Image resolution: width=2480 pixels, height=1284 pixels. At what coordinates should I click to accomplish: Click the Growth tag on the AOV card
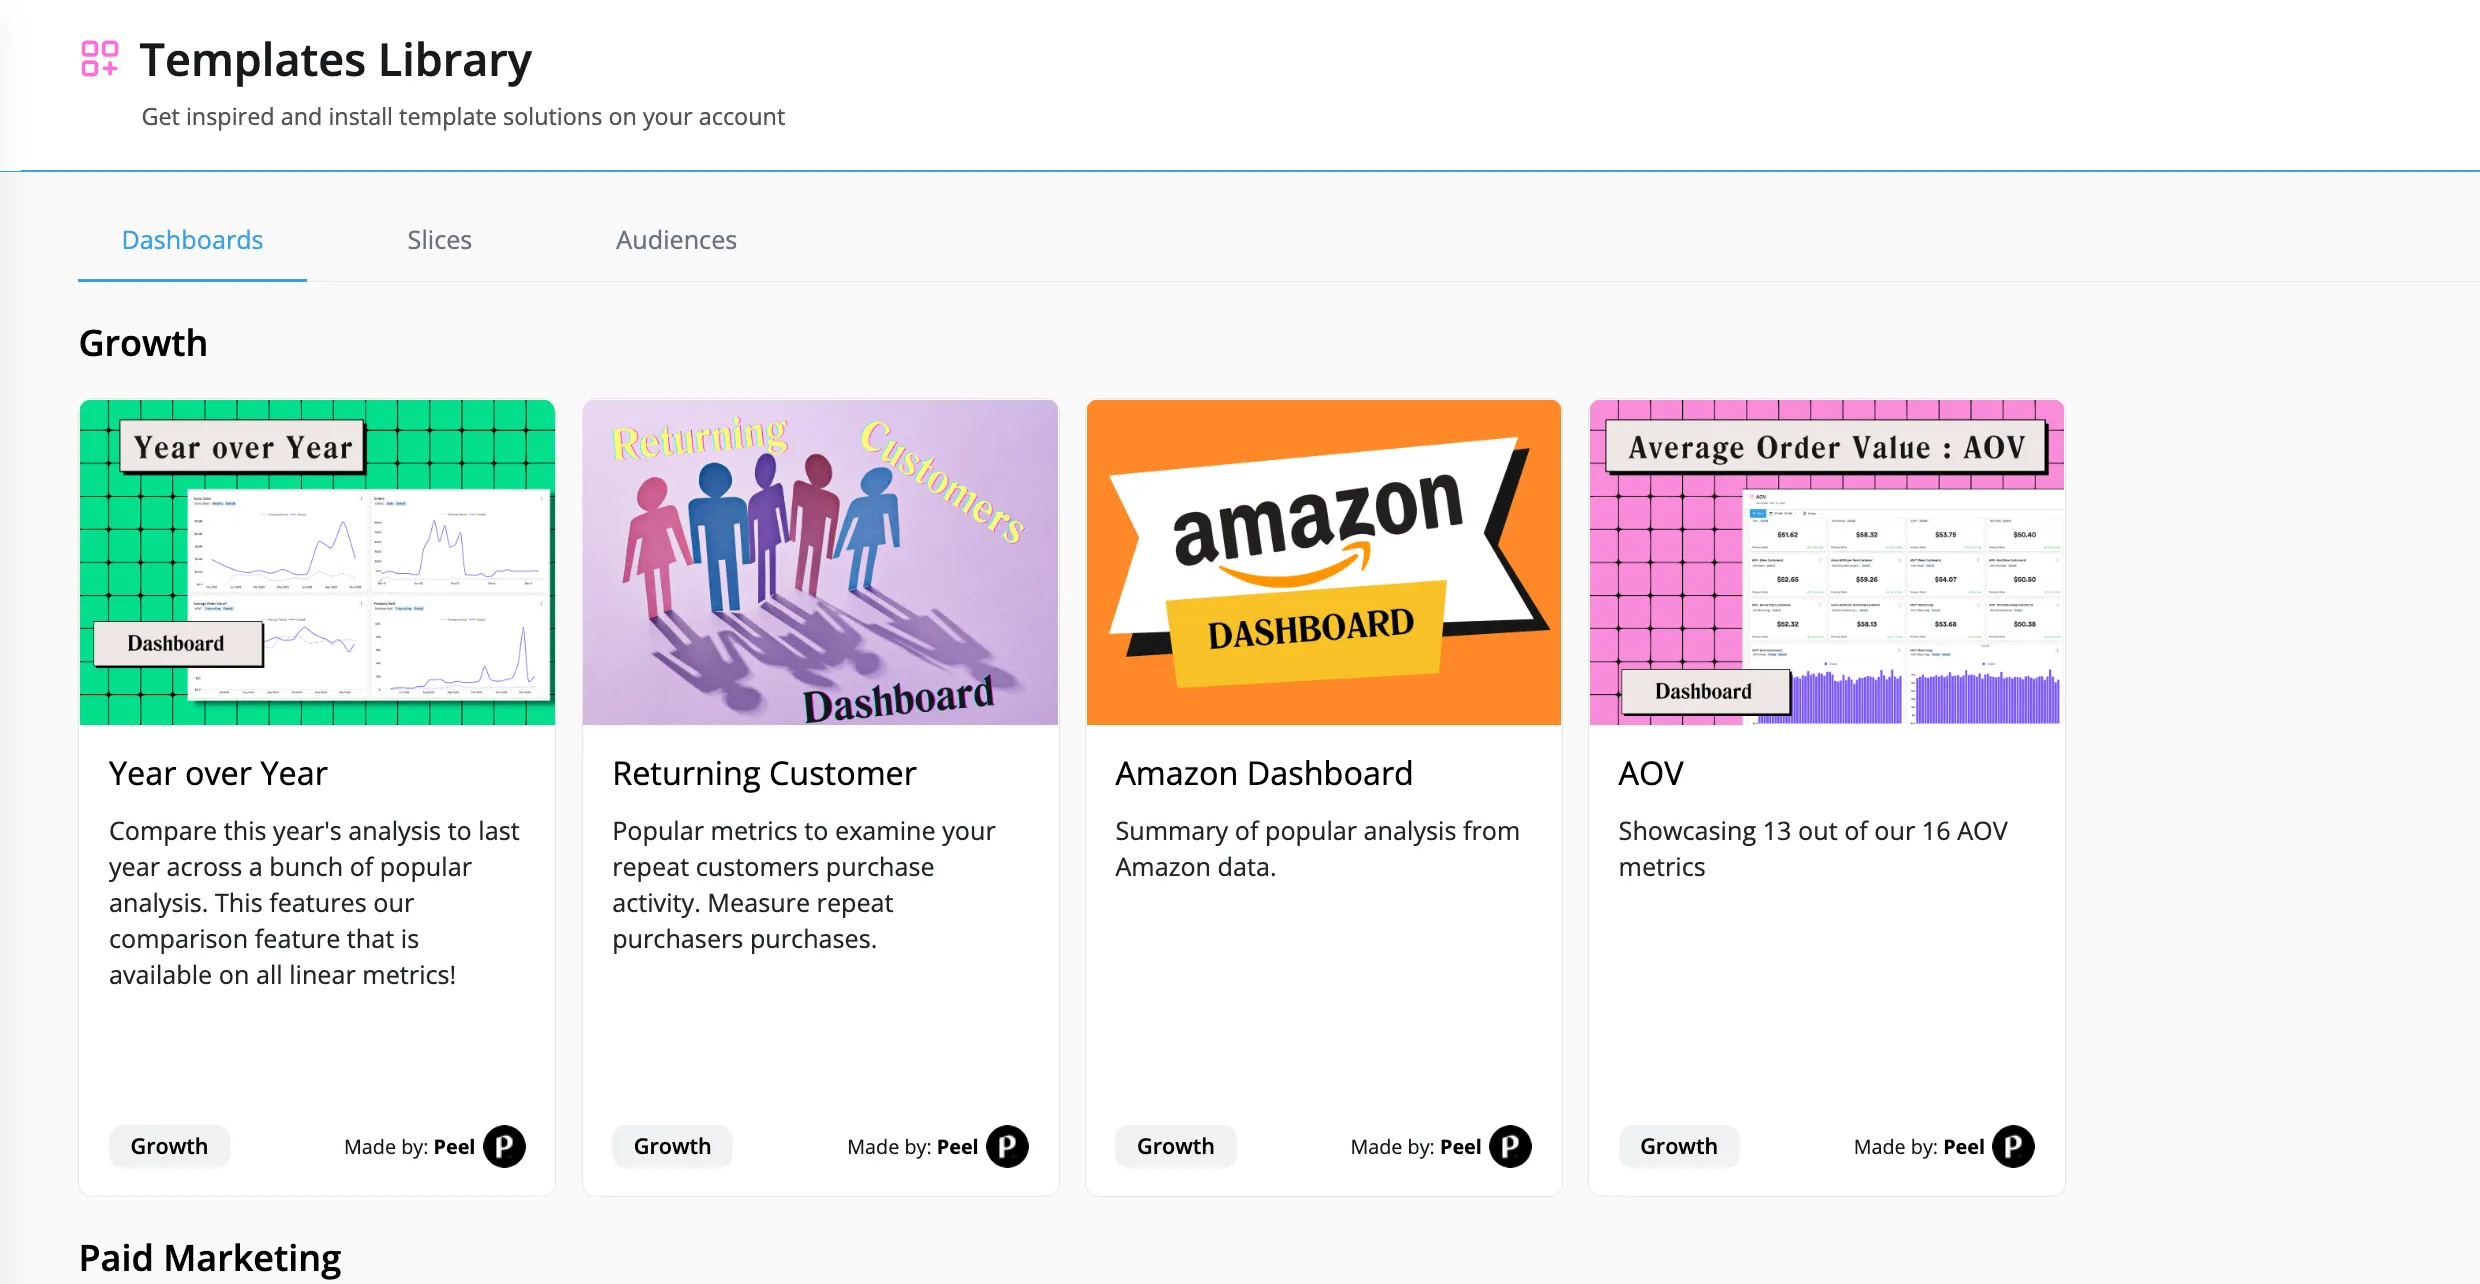1678,1147
